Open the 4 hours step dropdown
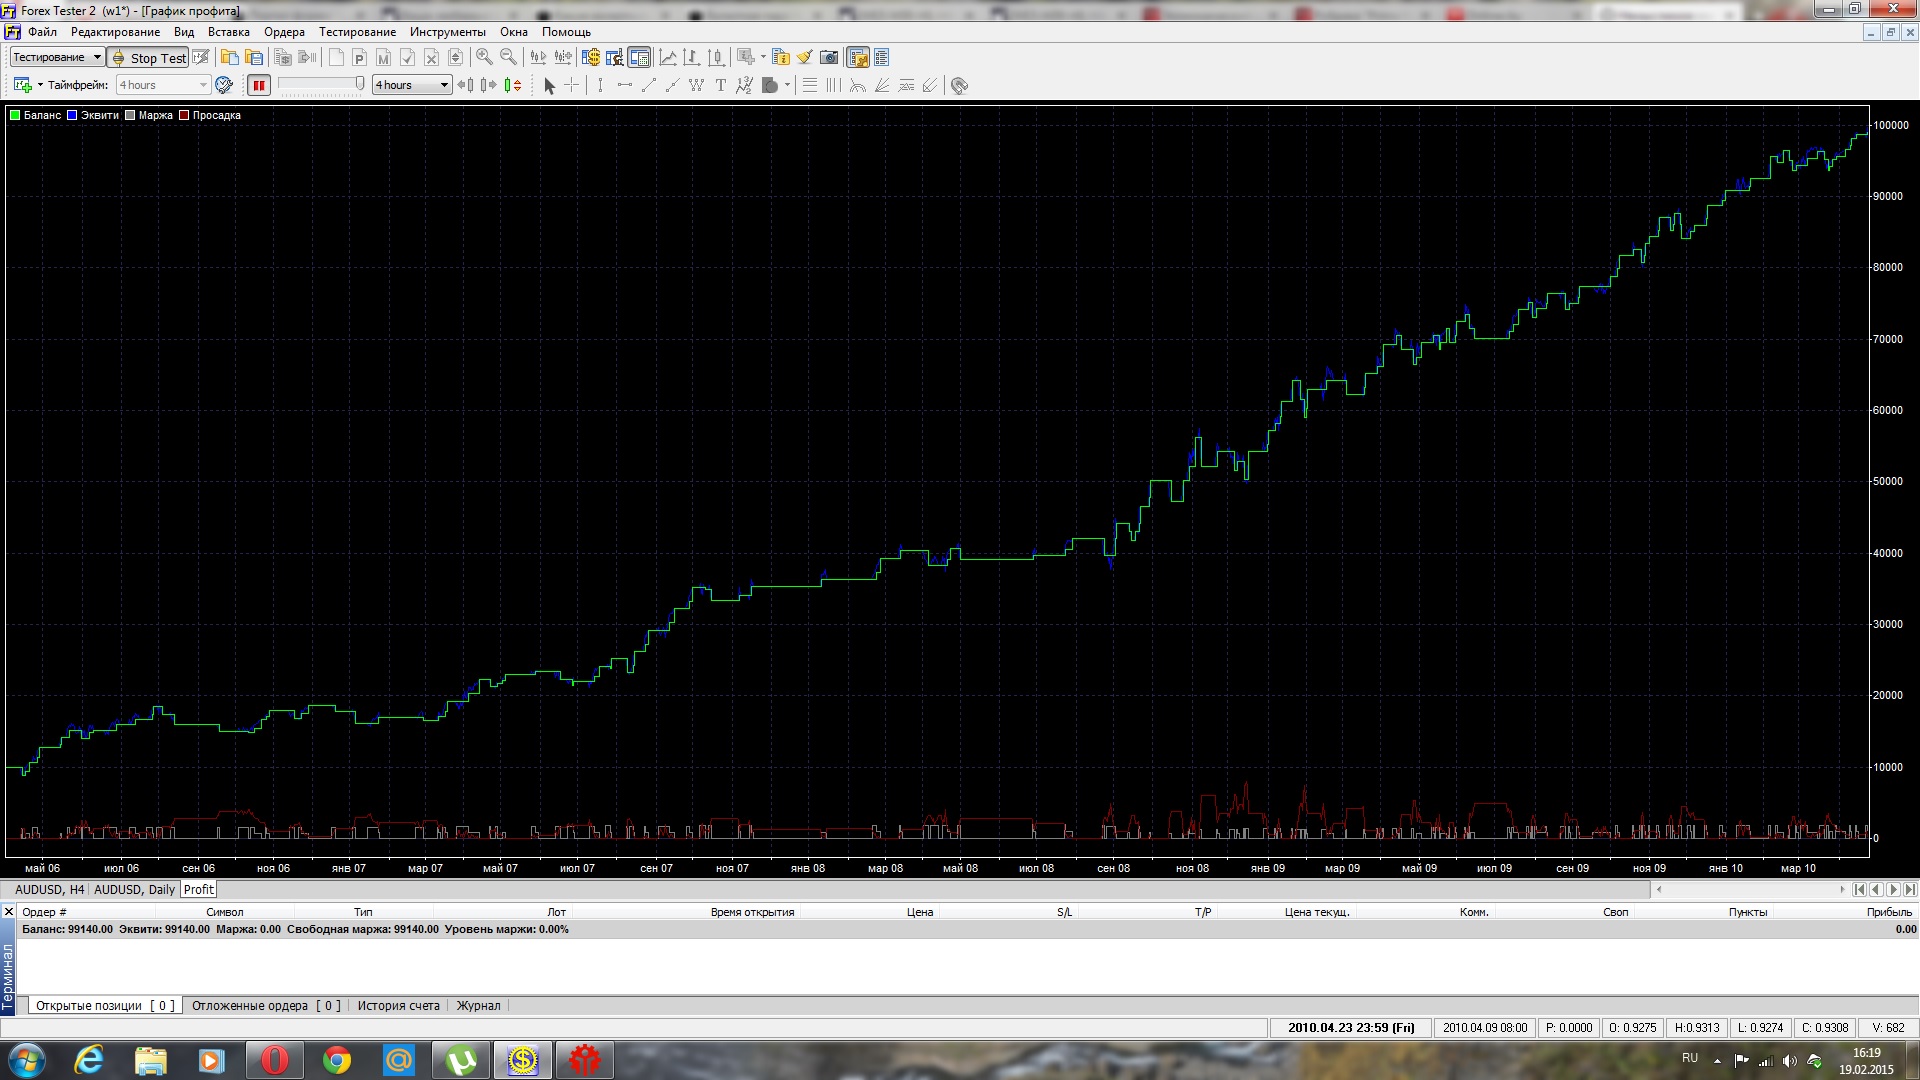The width and height of the screenshot is (1920, 1080). coord(412,85)
